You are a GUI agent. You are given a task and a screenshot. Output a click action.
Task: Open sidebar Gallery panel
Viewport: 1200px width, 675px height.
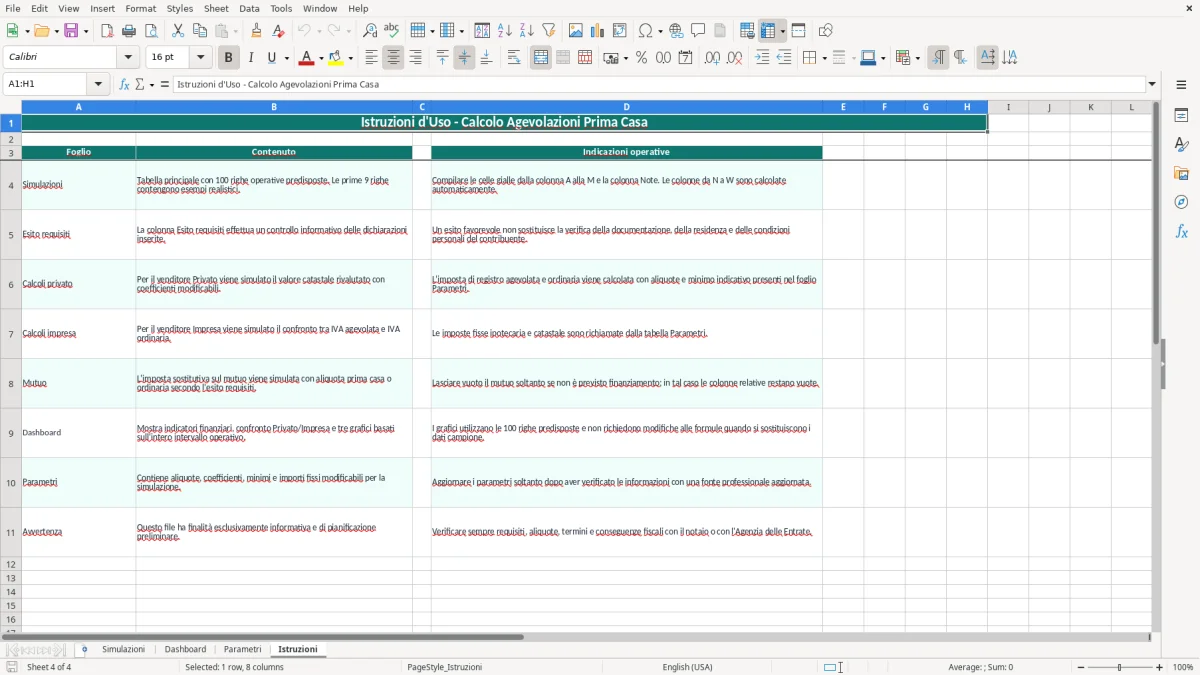click(x=1181, y=173)
